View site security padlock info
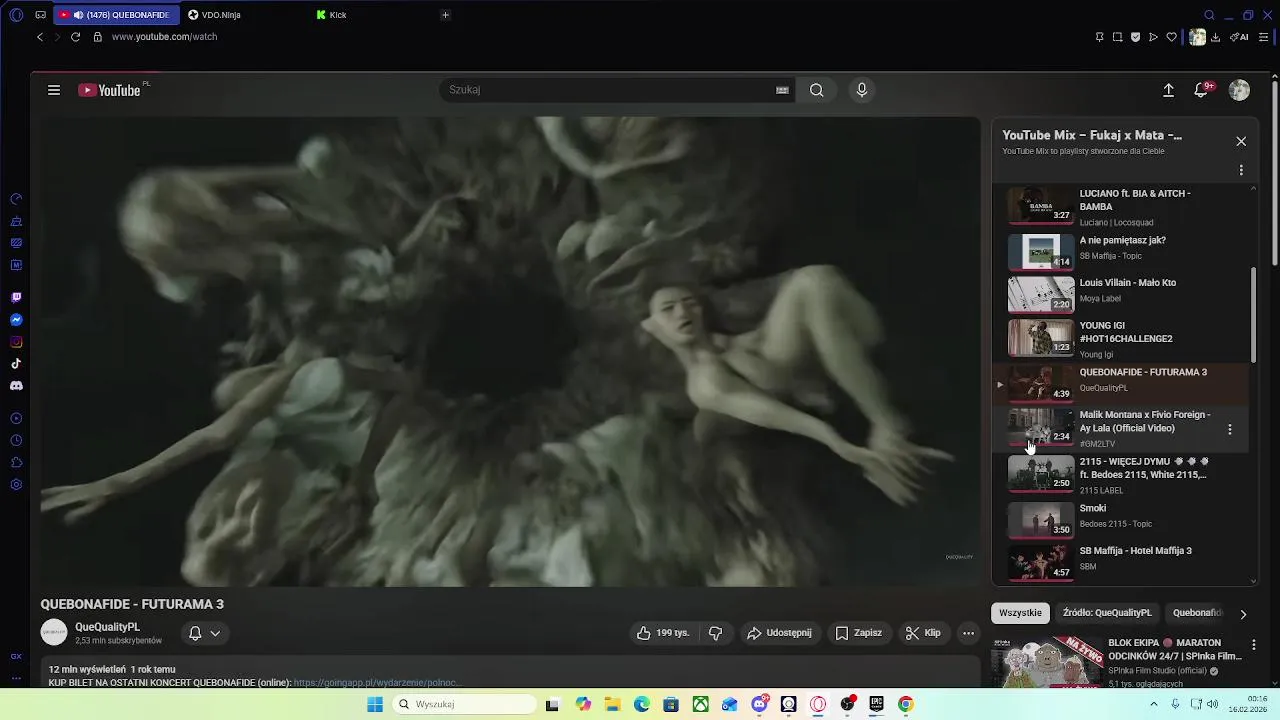Image resolution: width=1280 pixels, height=720 pixels. coord(97,37)
